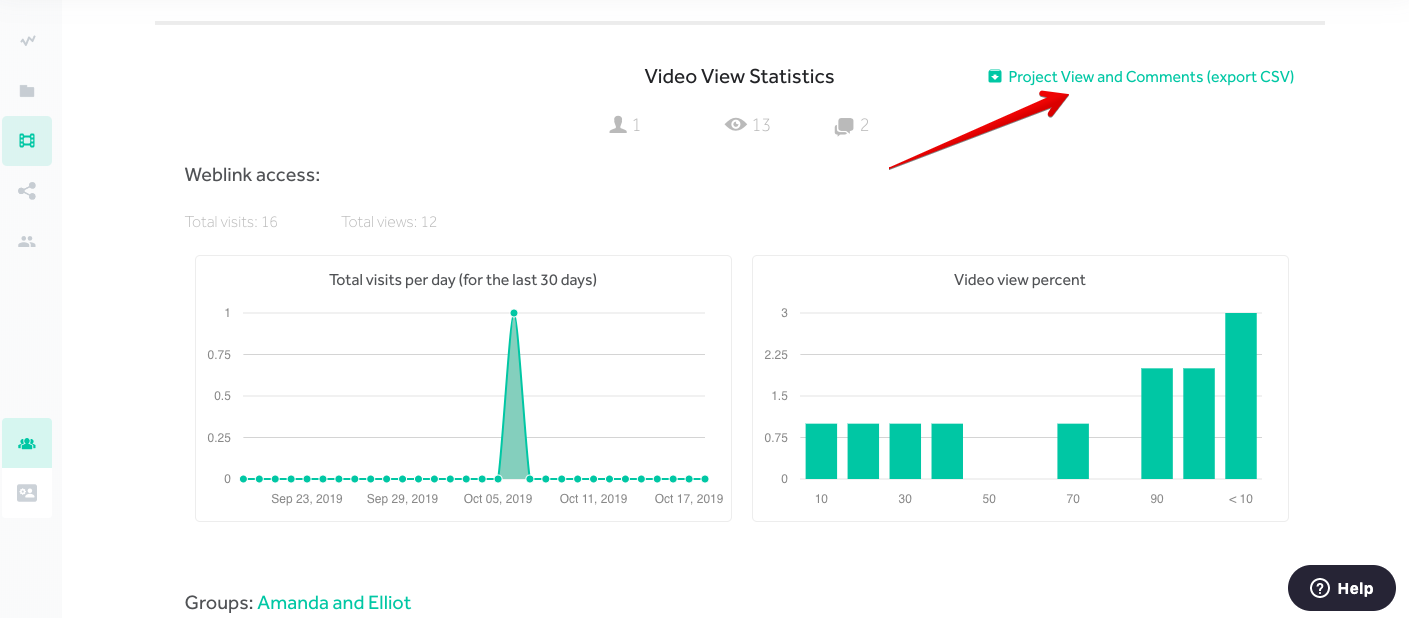Viewport: 1409px width, 618px height.
Task: Click the bar labeled 70 in view percent chart
Action: [x=1073, y=451]
